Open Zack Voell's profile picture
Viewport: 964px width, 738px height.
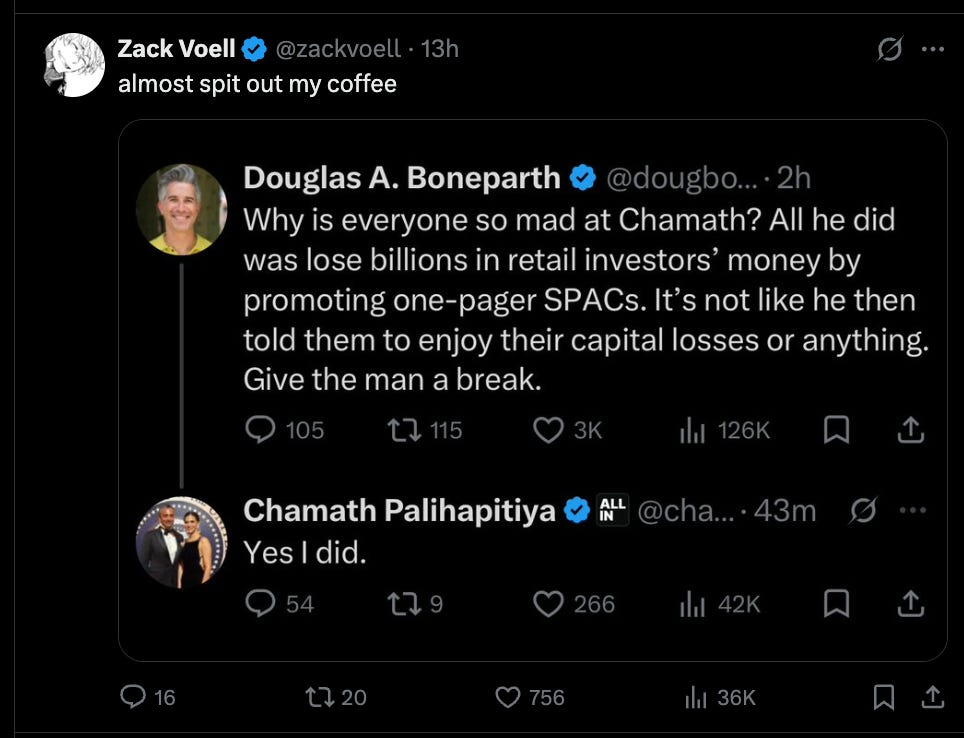(75, 64)
